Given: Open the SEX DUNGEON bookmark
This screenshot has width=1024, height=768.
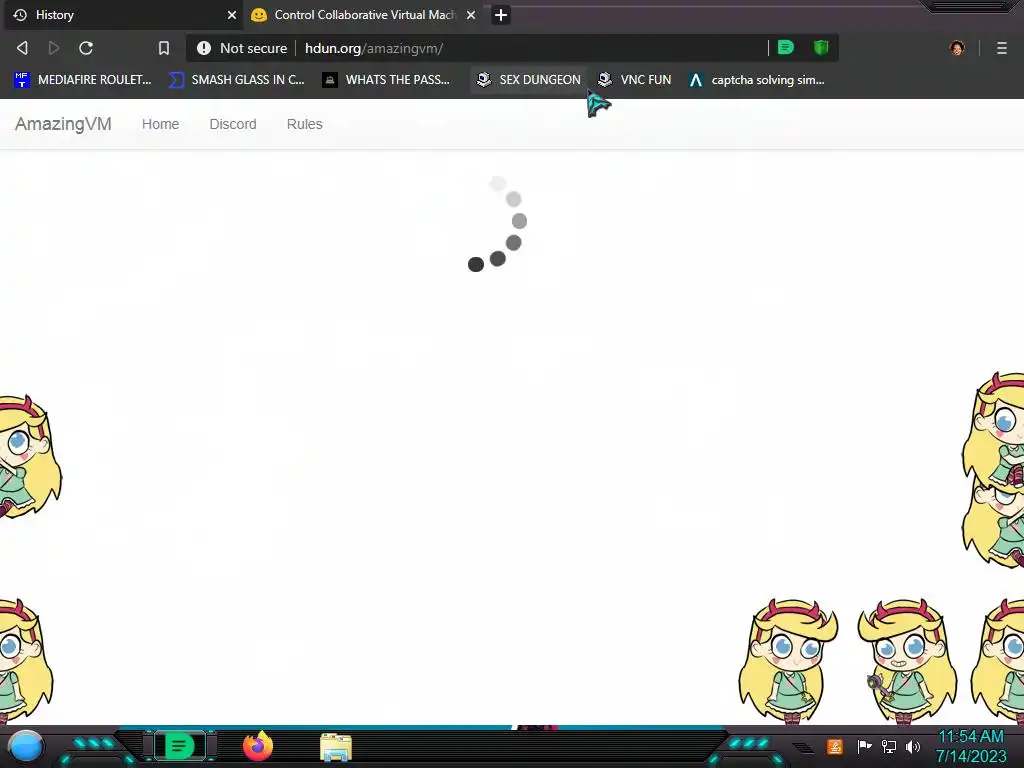Looking at the screenshot, I should click(x=528, y=80).
